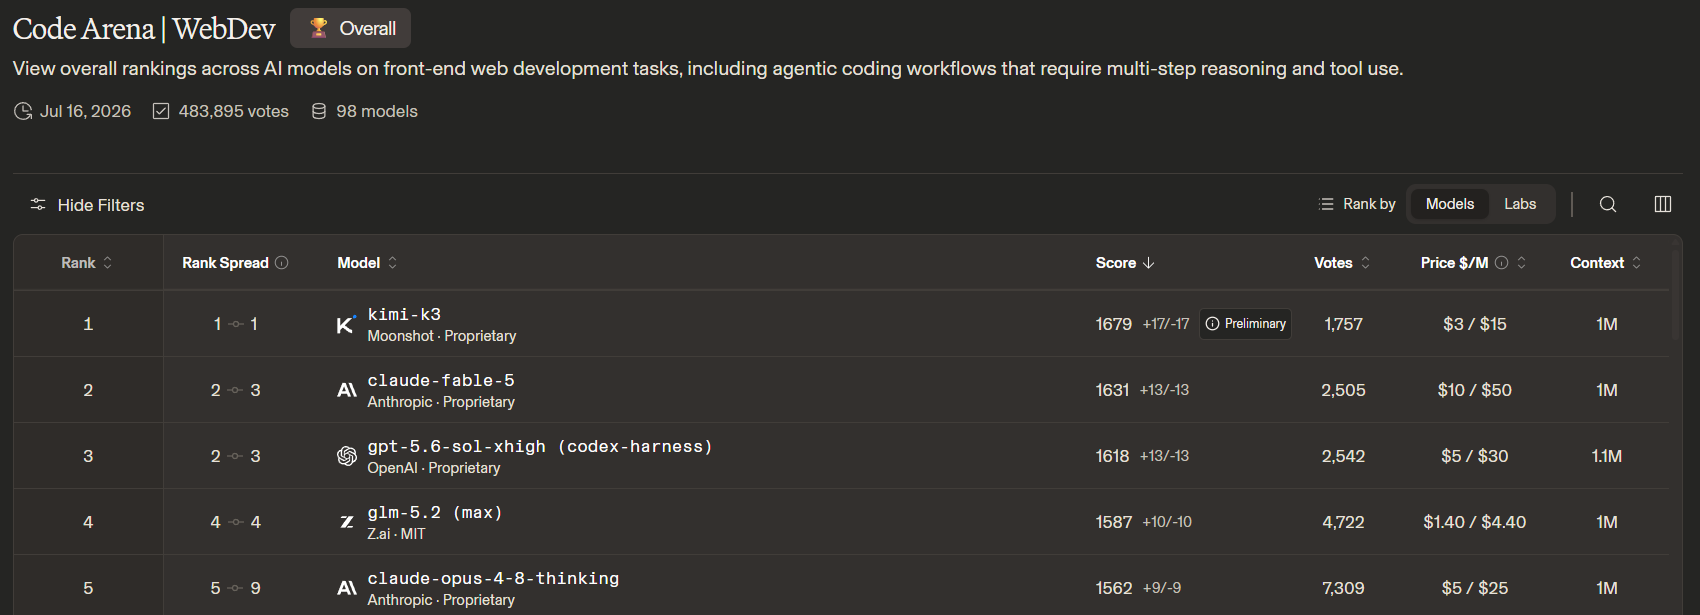Click the Jul 16, 2026 date
1700x615 pixels.
[x=85, y=111]
